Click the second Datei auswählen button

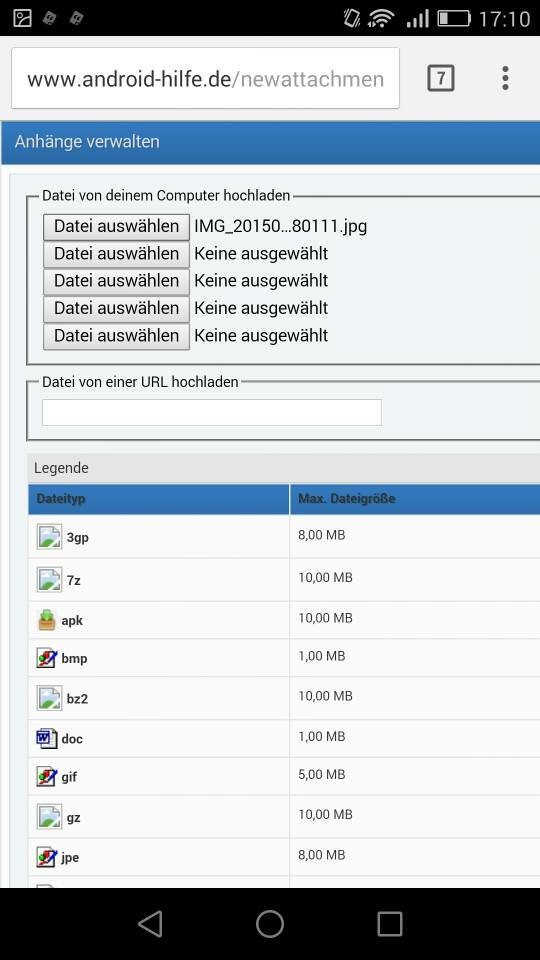pyautogui.click(x=116, y=253)
